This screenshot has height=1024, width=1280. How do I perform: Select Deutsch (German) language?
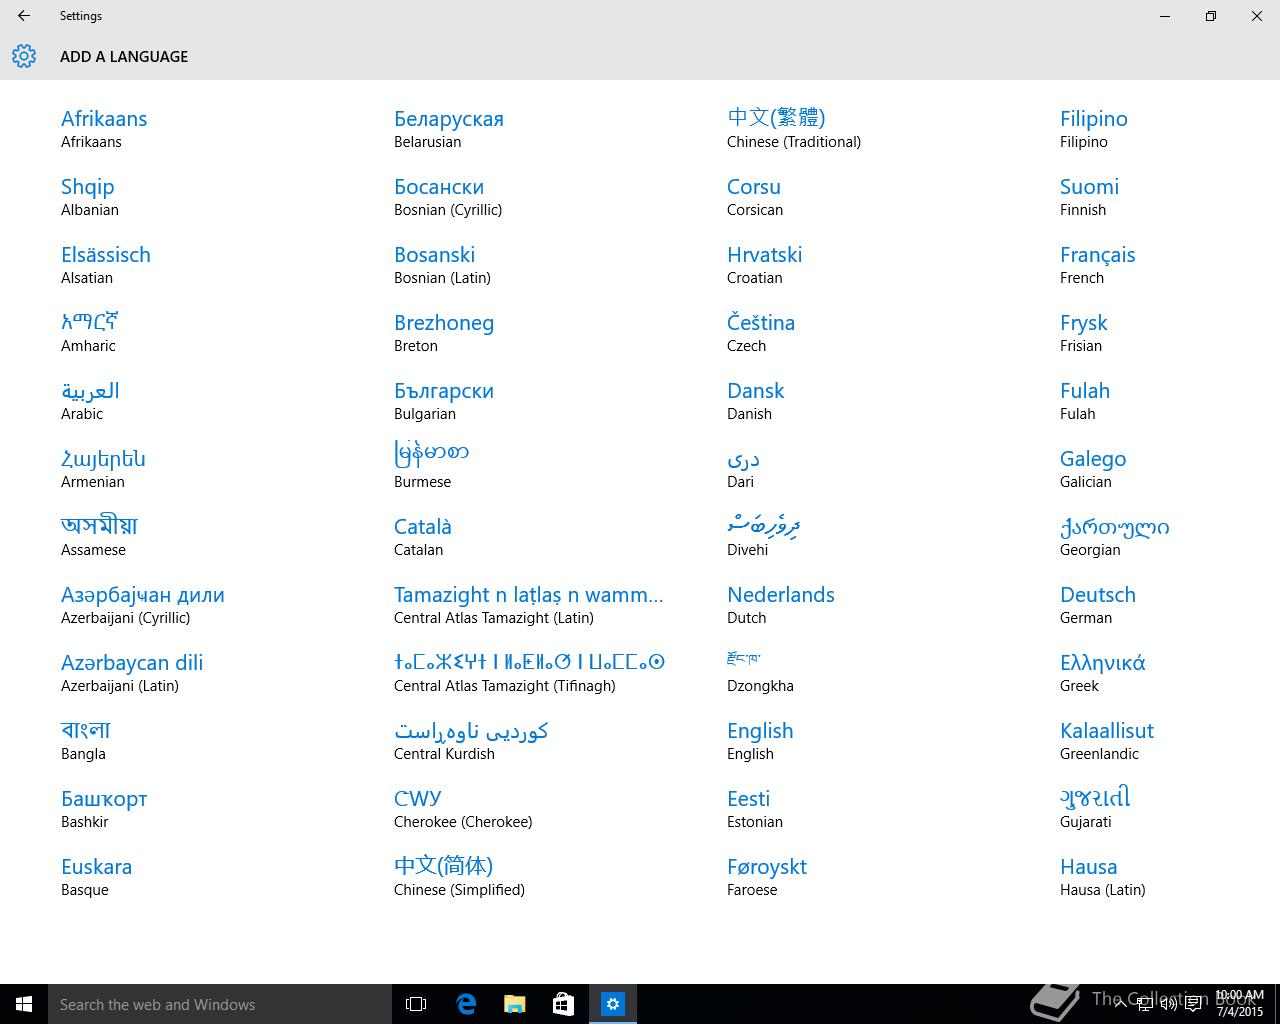point(1098,605)
